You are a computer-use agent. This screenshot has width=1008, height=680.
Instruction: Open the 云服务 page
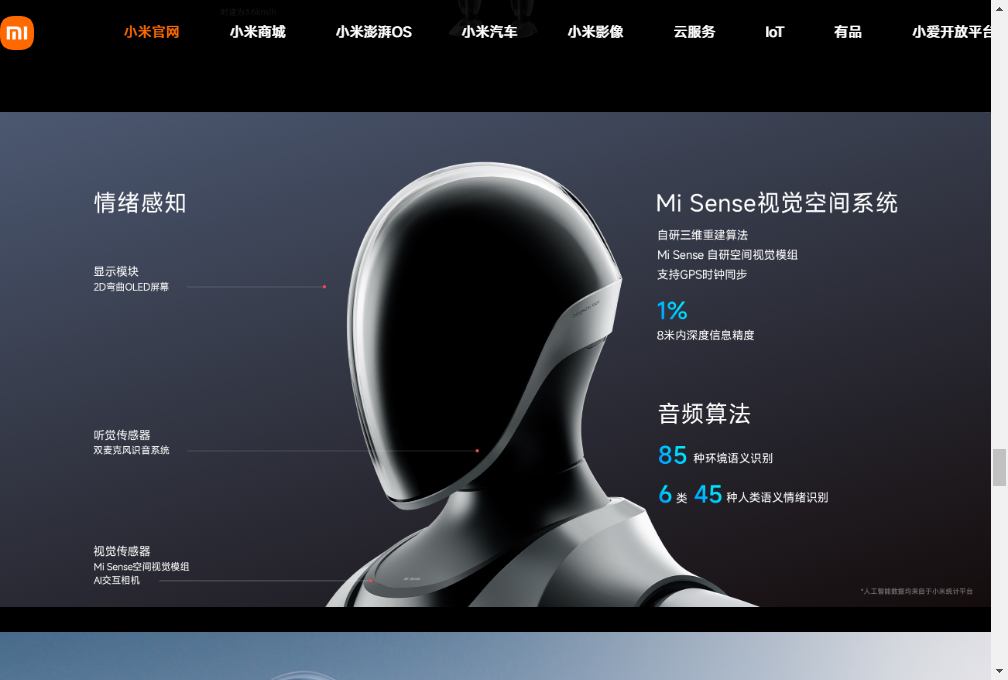pos(694,31)
